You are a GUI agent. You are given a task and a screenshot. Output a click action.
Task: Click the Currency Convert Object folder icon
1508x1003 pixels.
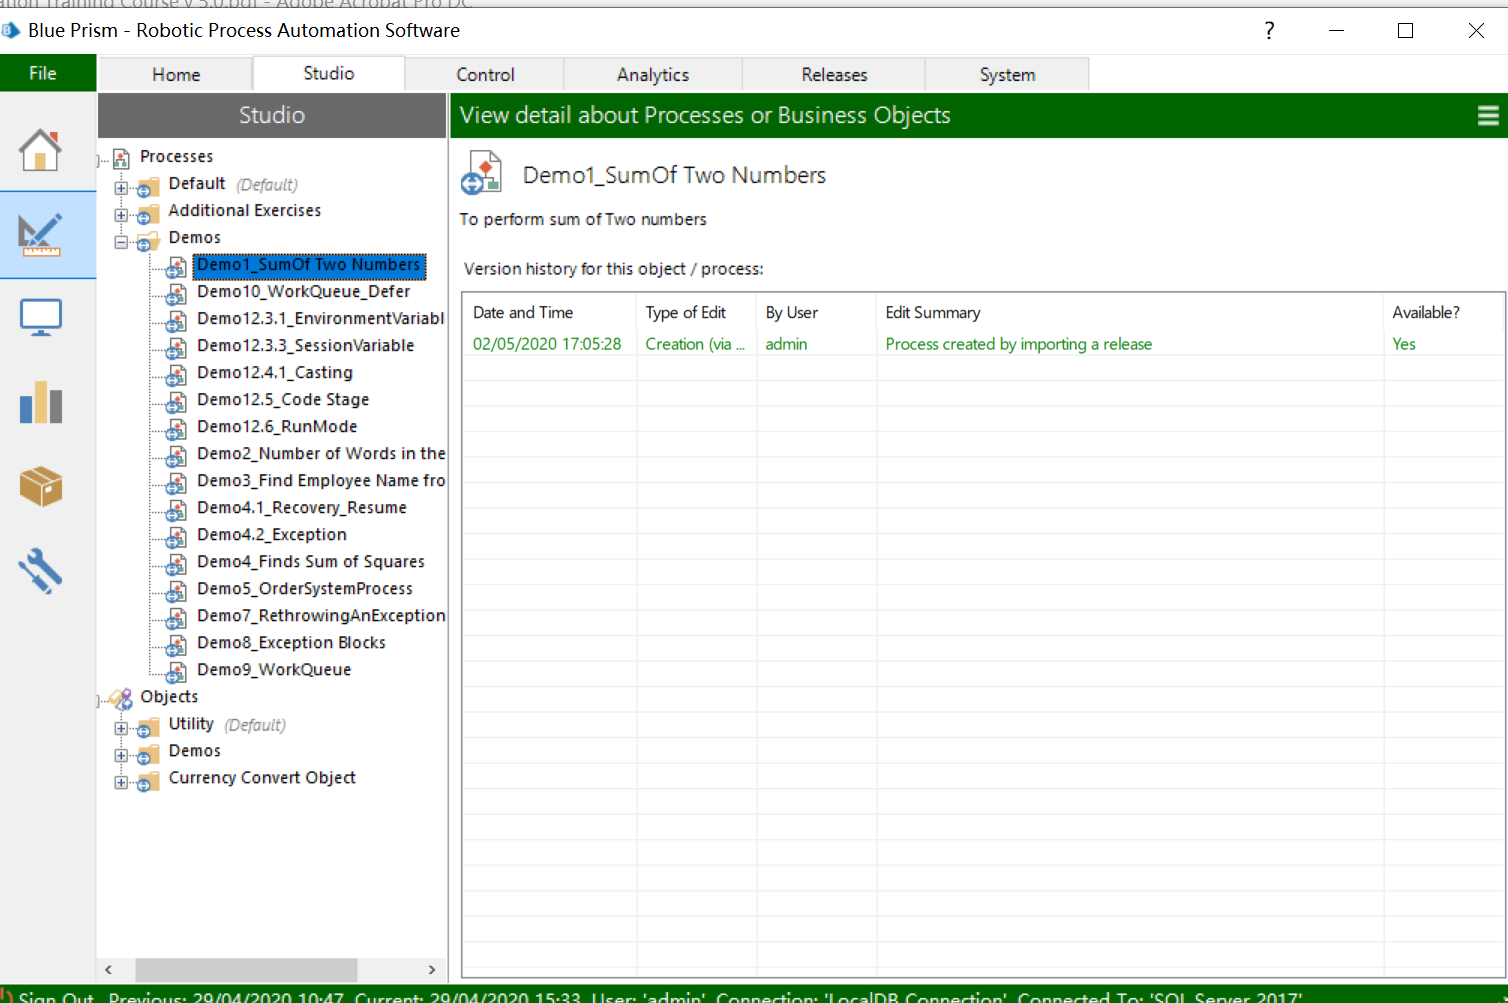[x=148, y=780]
